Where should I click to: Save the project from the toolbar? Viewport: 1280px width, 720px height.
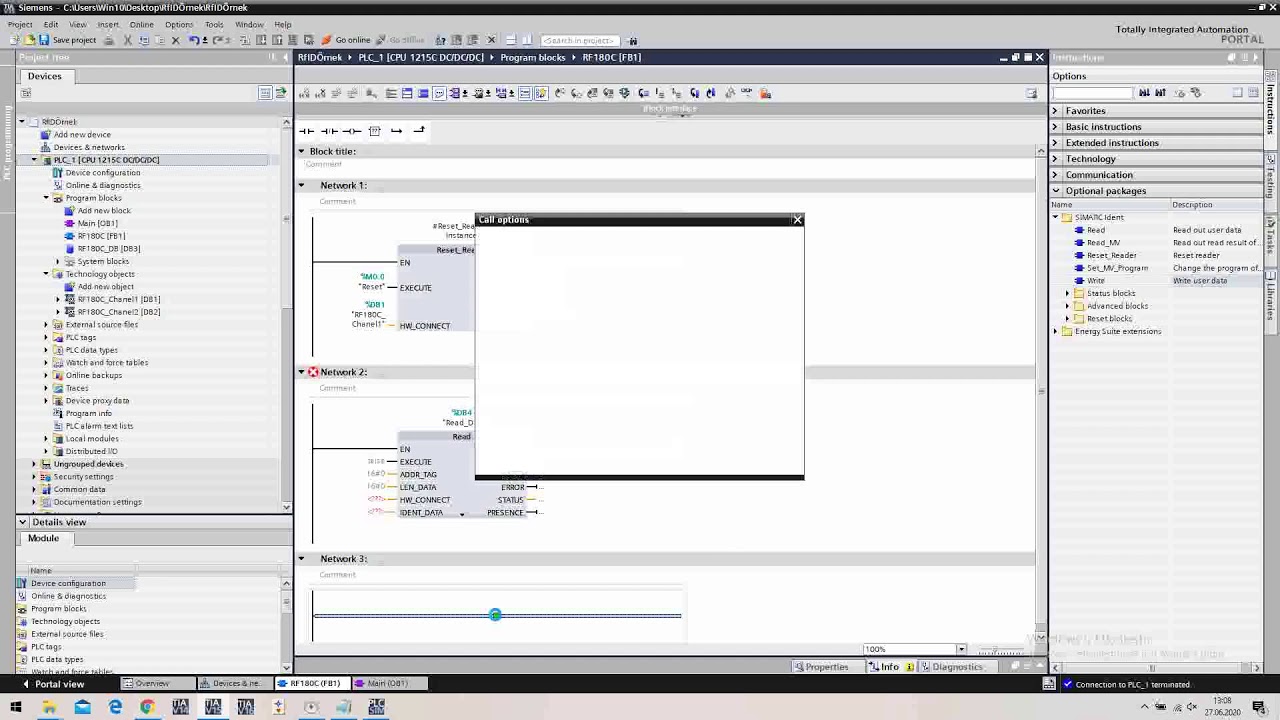click(68, 40)
